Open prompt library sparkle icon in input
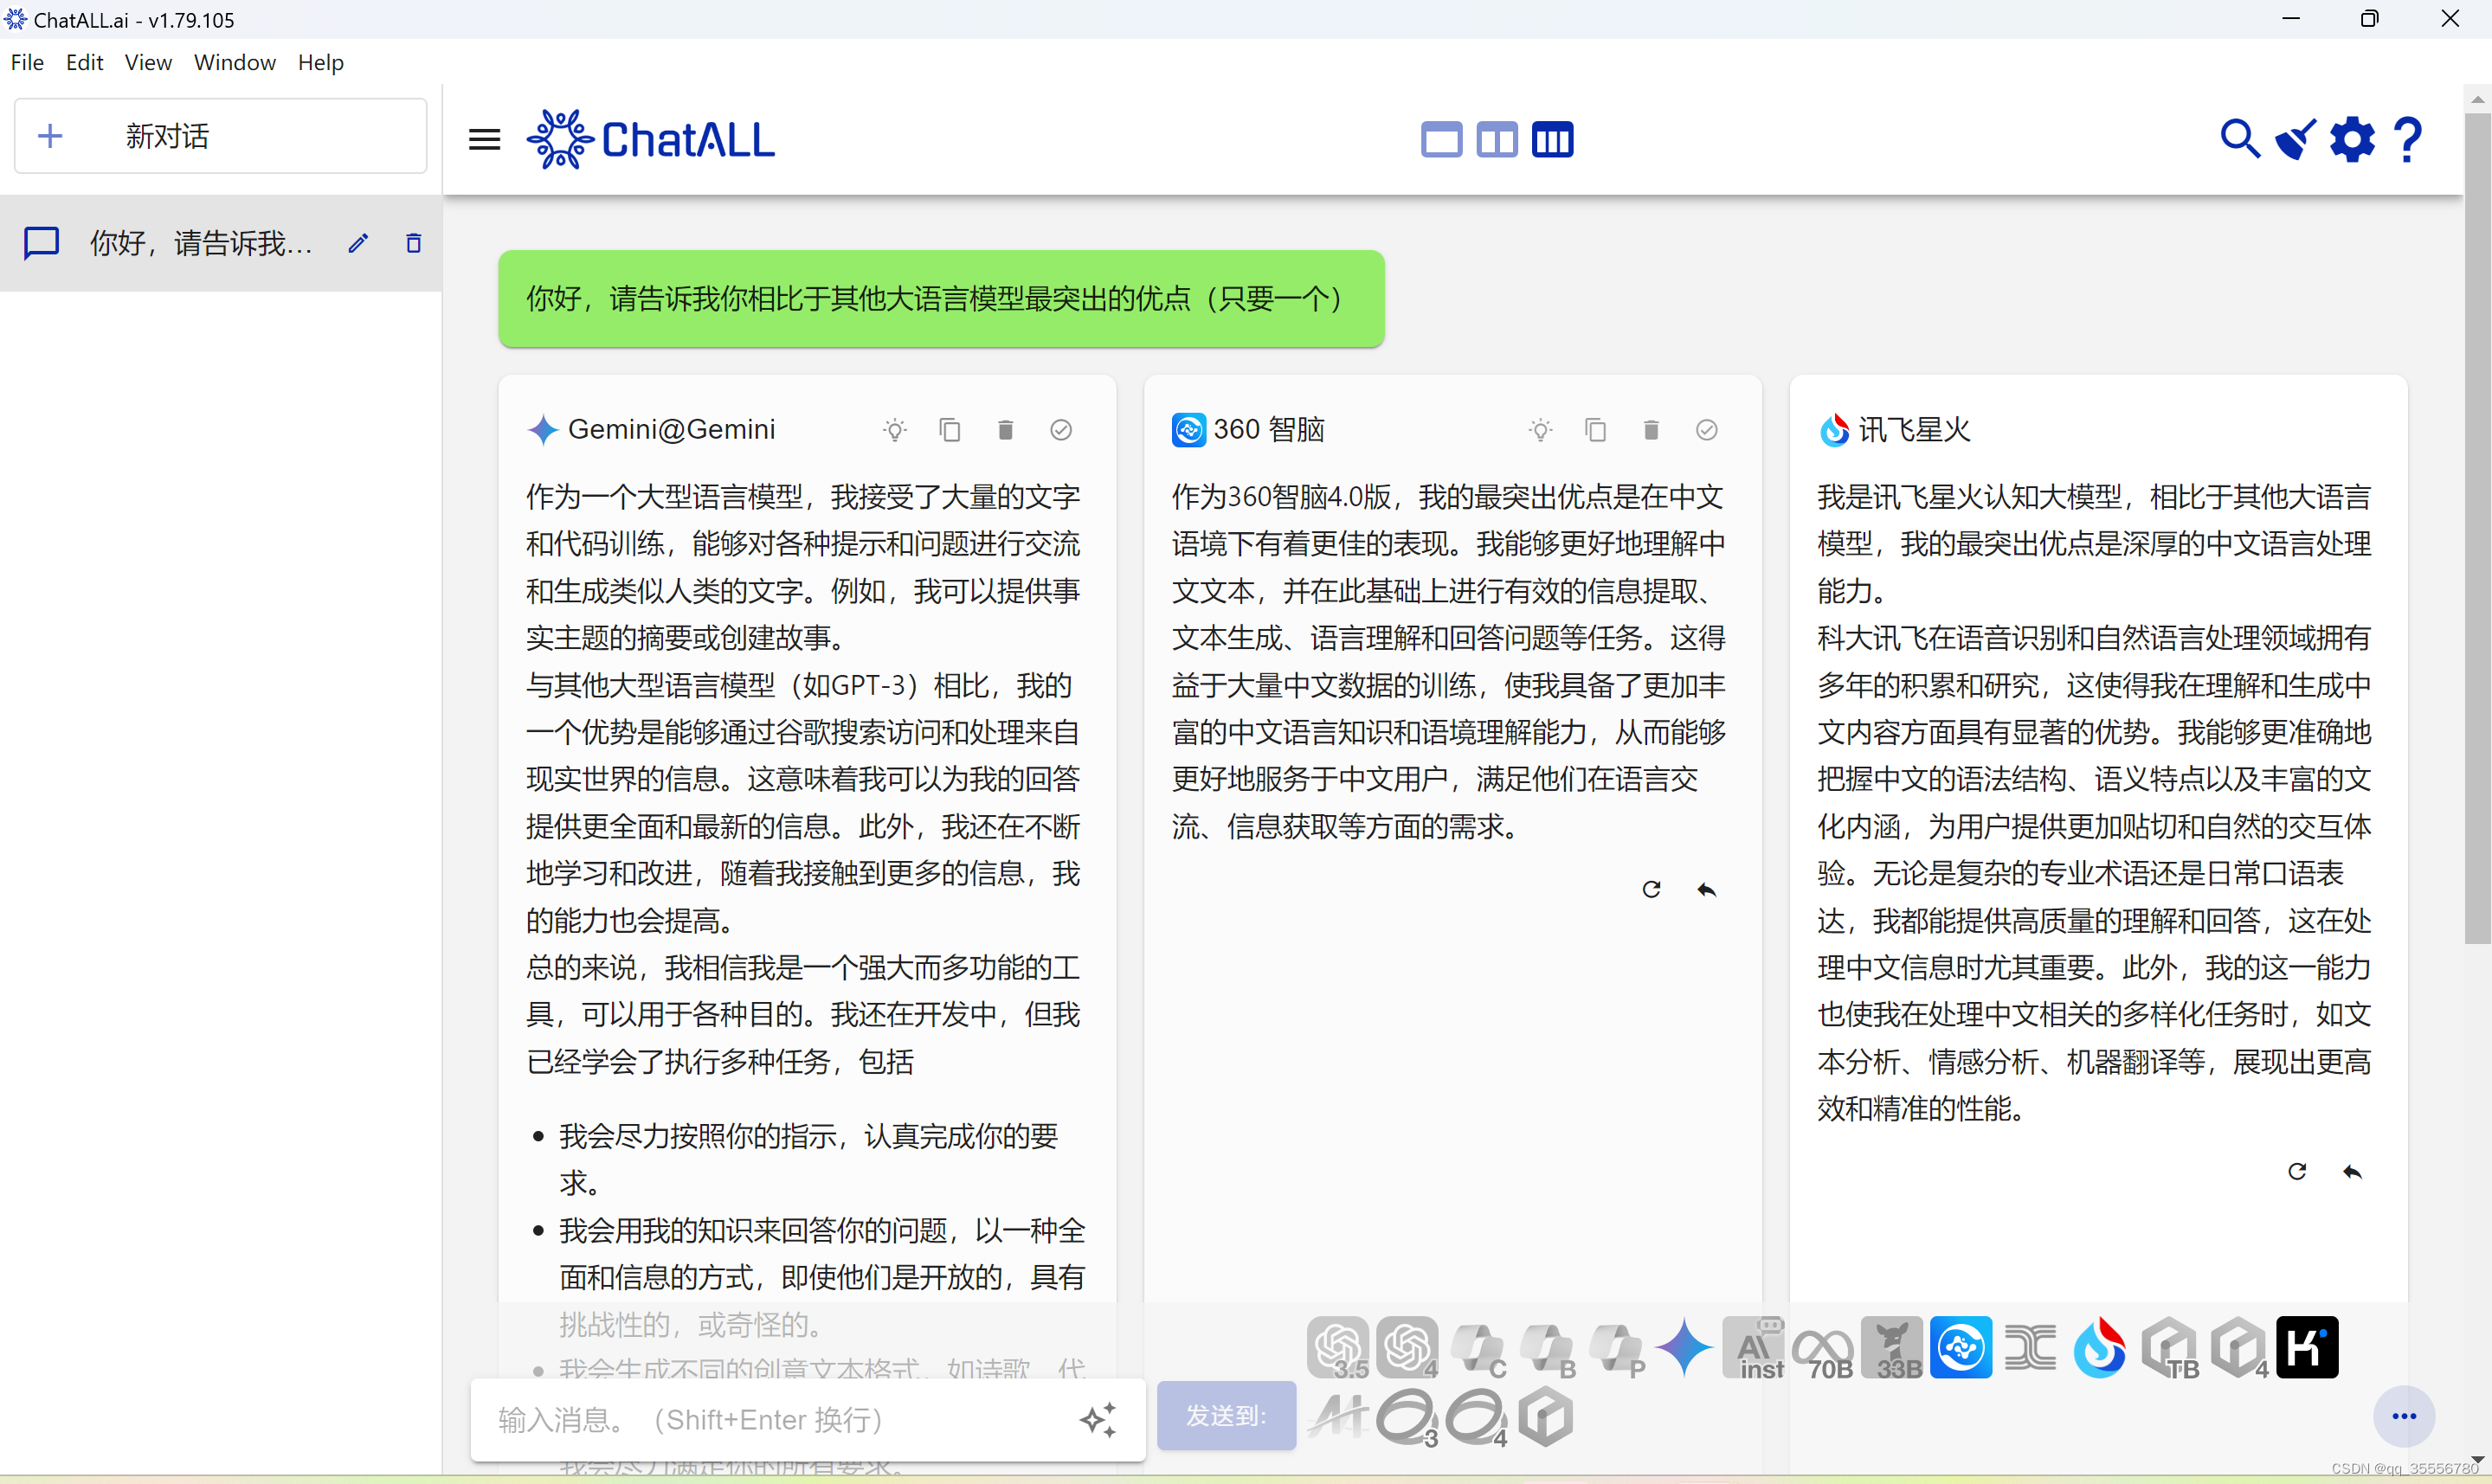The image size is (2492, 1484). click(x=1098, y=1420)
